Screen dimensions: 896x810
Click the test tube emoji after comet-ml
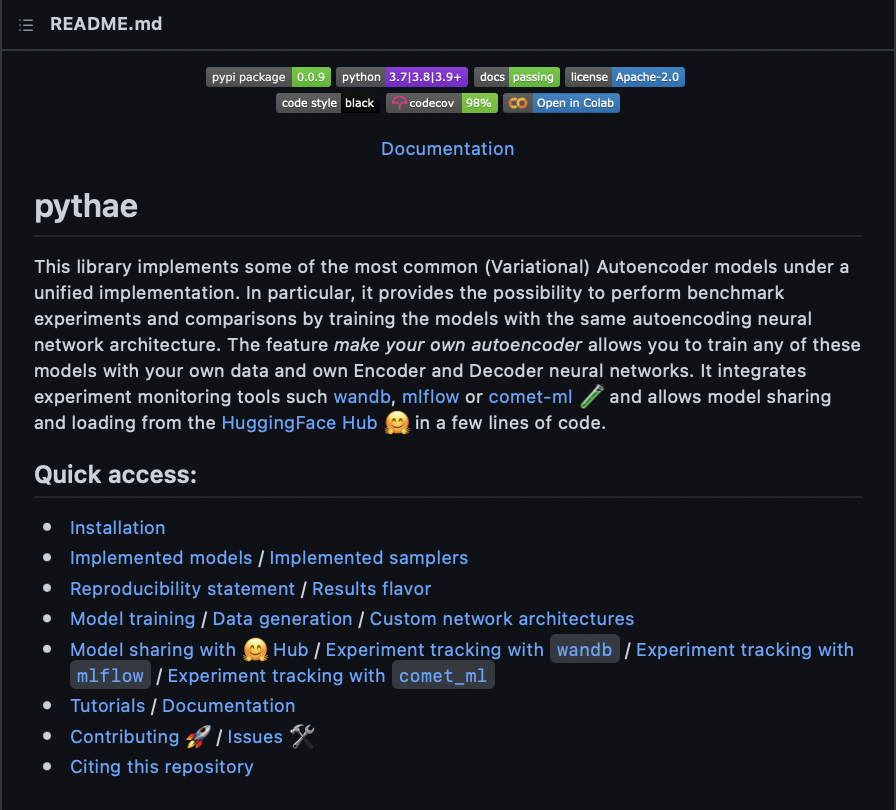click(592, 396)
